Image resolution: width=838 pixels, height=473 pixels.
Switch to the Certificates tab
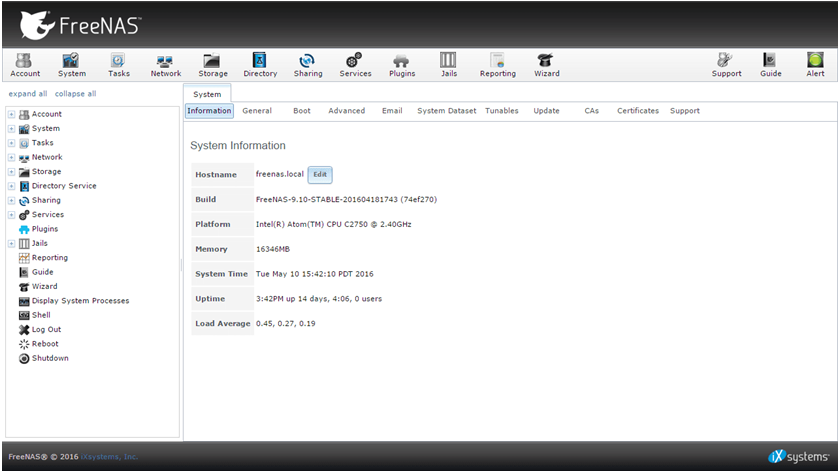coord(638,111)
